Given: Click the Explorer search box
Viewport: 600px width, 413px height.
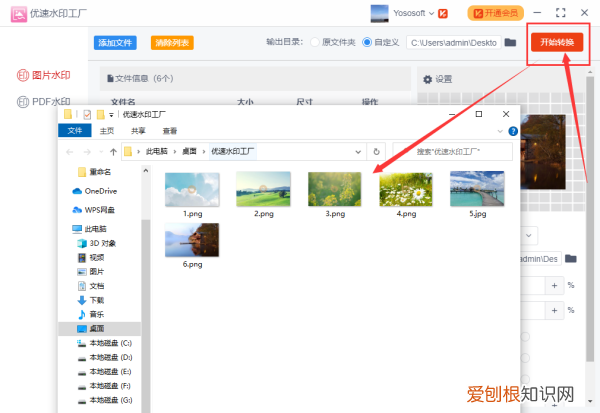Looking at the screenshot, I should pos(453,152).
